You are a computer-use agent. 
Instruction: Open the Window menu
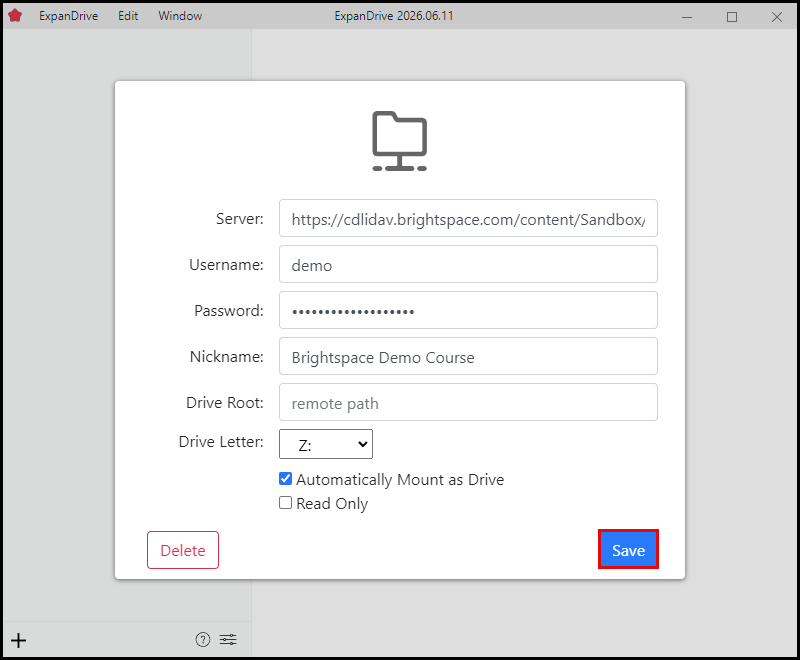[180, 16]
